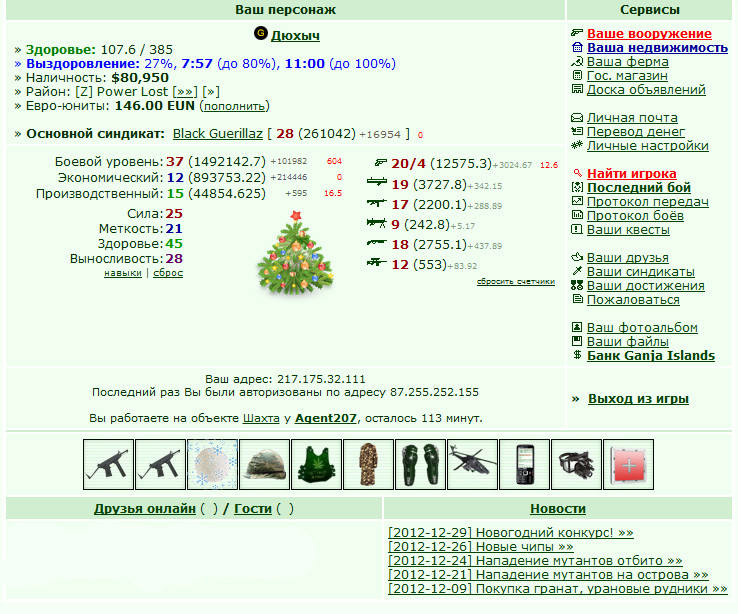Open news Нападение мутантов на острова
The height and width of the screenshot is (614, 738).
548,574
